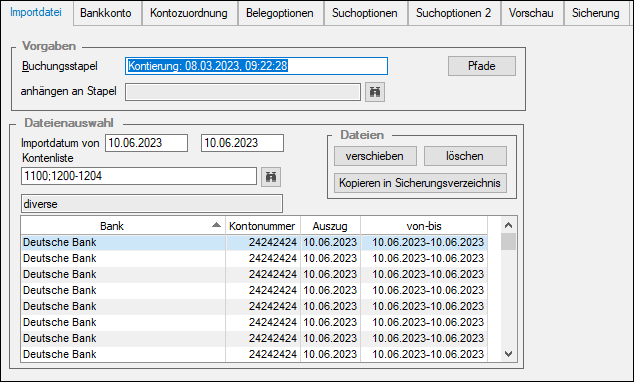Click the diverse text field
Screen dimensions: 634x382
click(152, 204)
